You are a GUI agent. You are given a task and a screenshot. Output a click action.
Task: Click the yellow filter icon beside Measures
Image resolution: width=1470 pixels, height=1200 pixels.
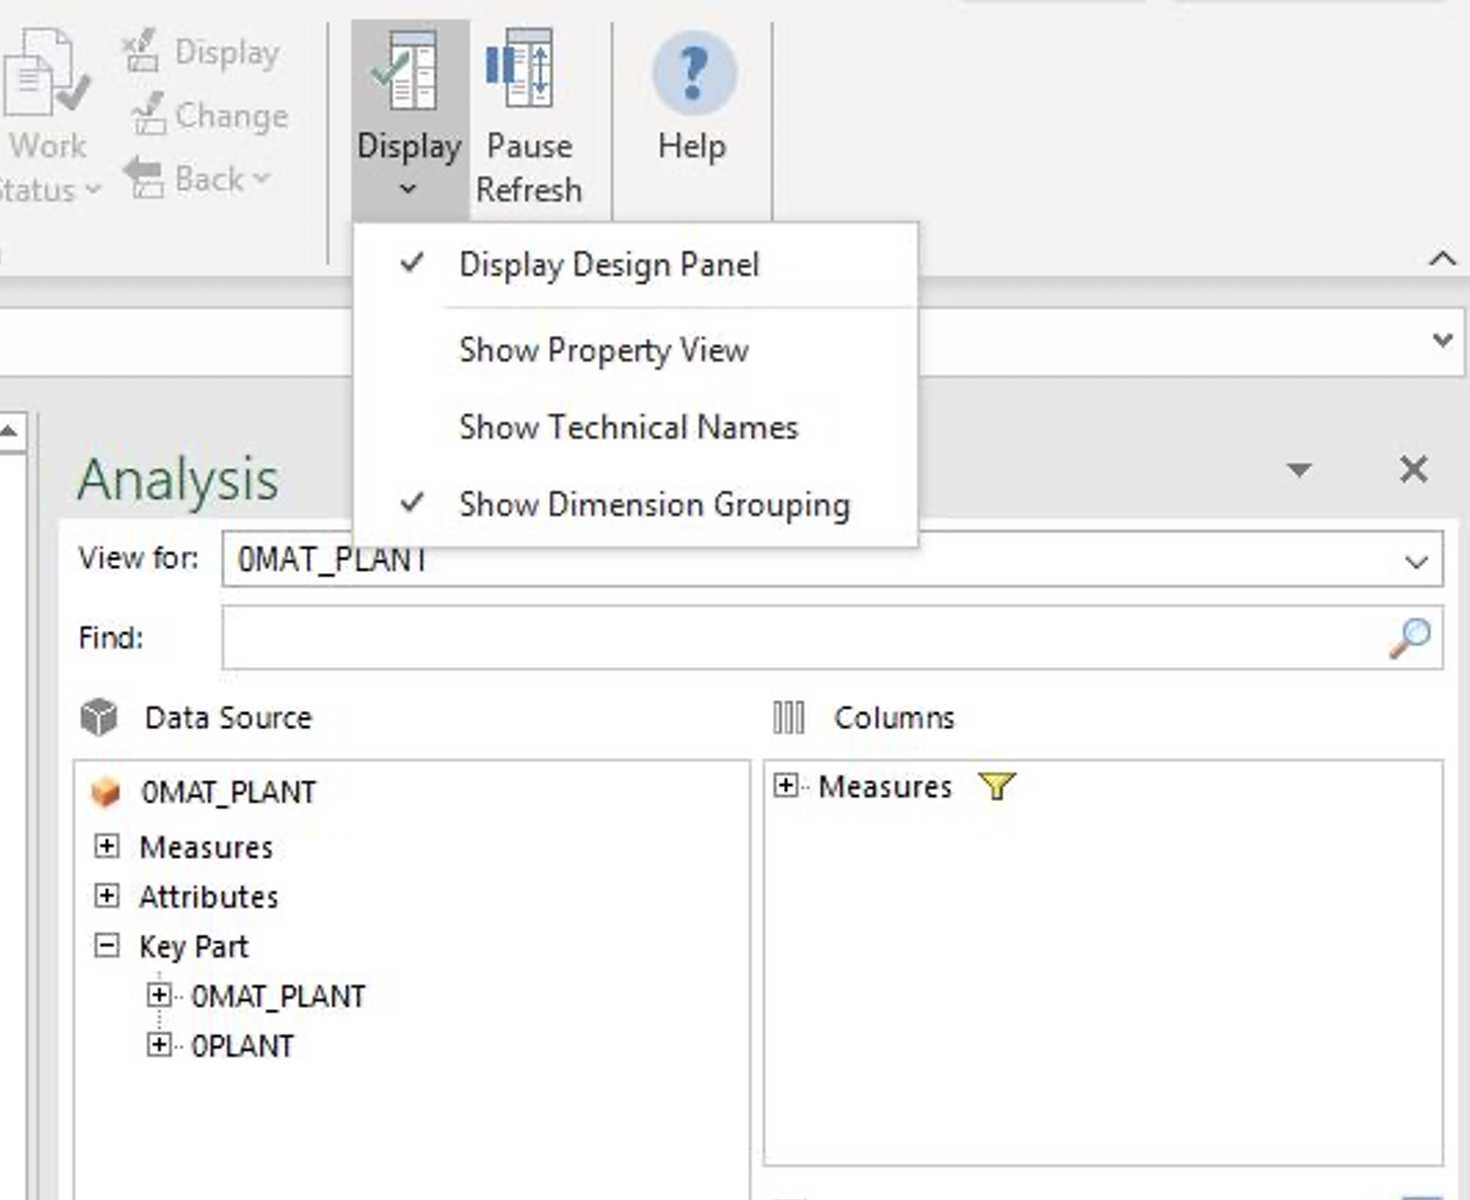point(997,786)
